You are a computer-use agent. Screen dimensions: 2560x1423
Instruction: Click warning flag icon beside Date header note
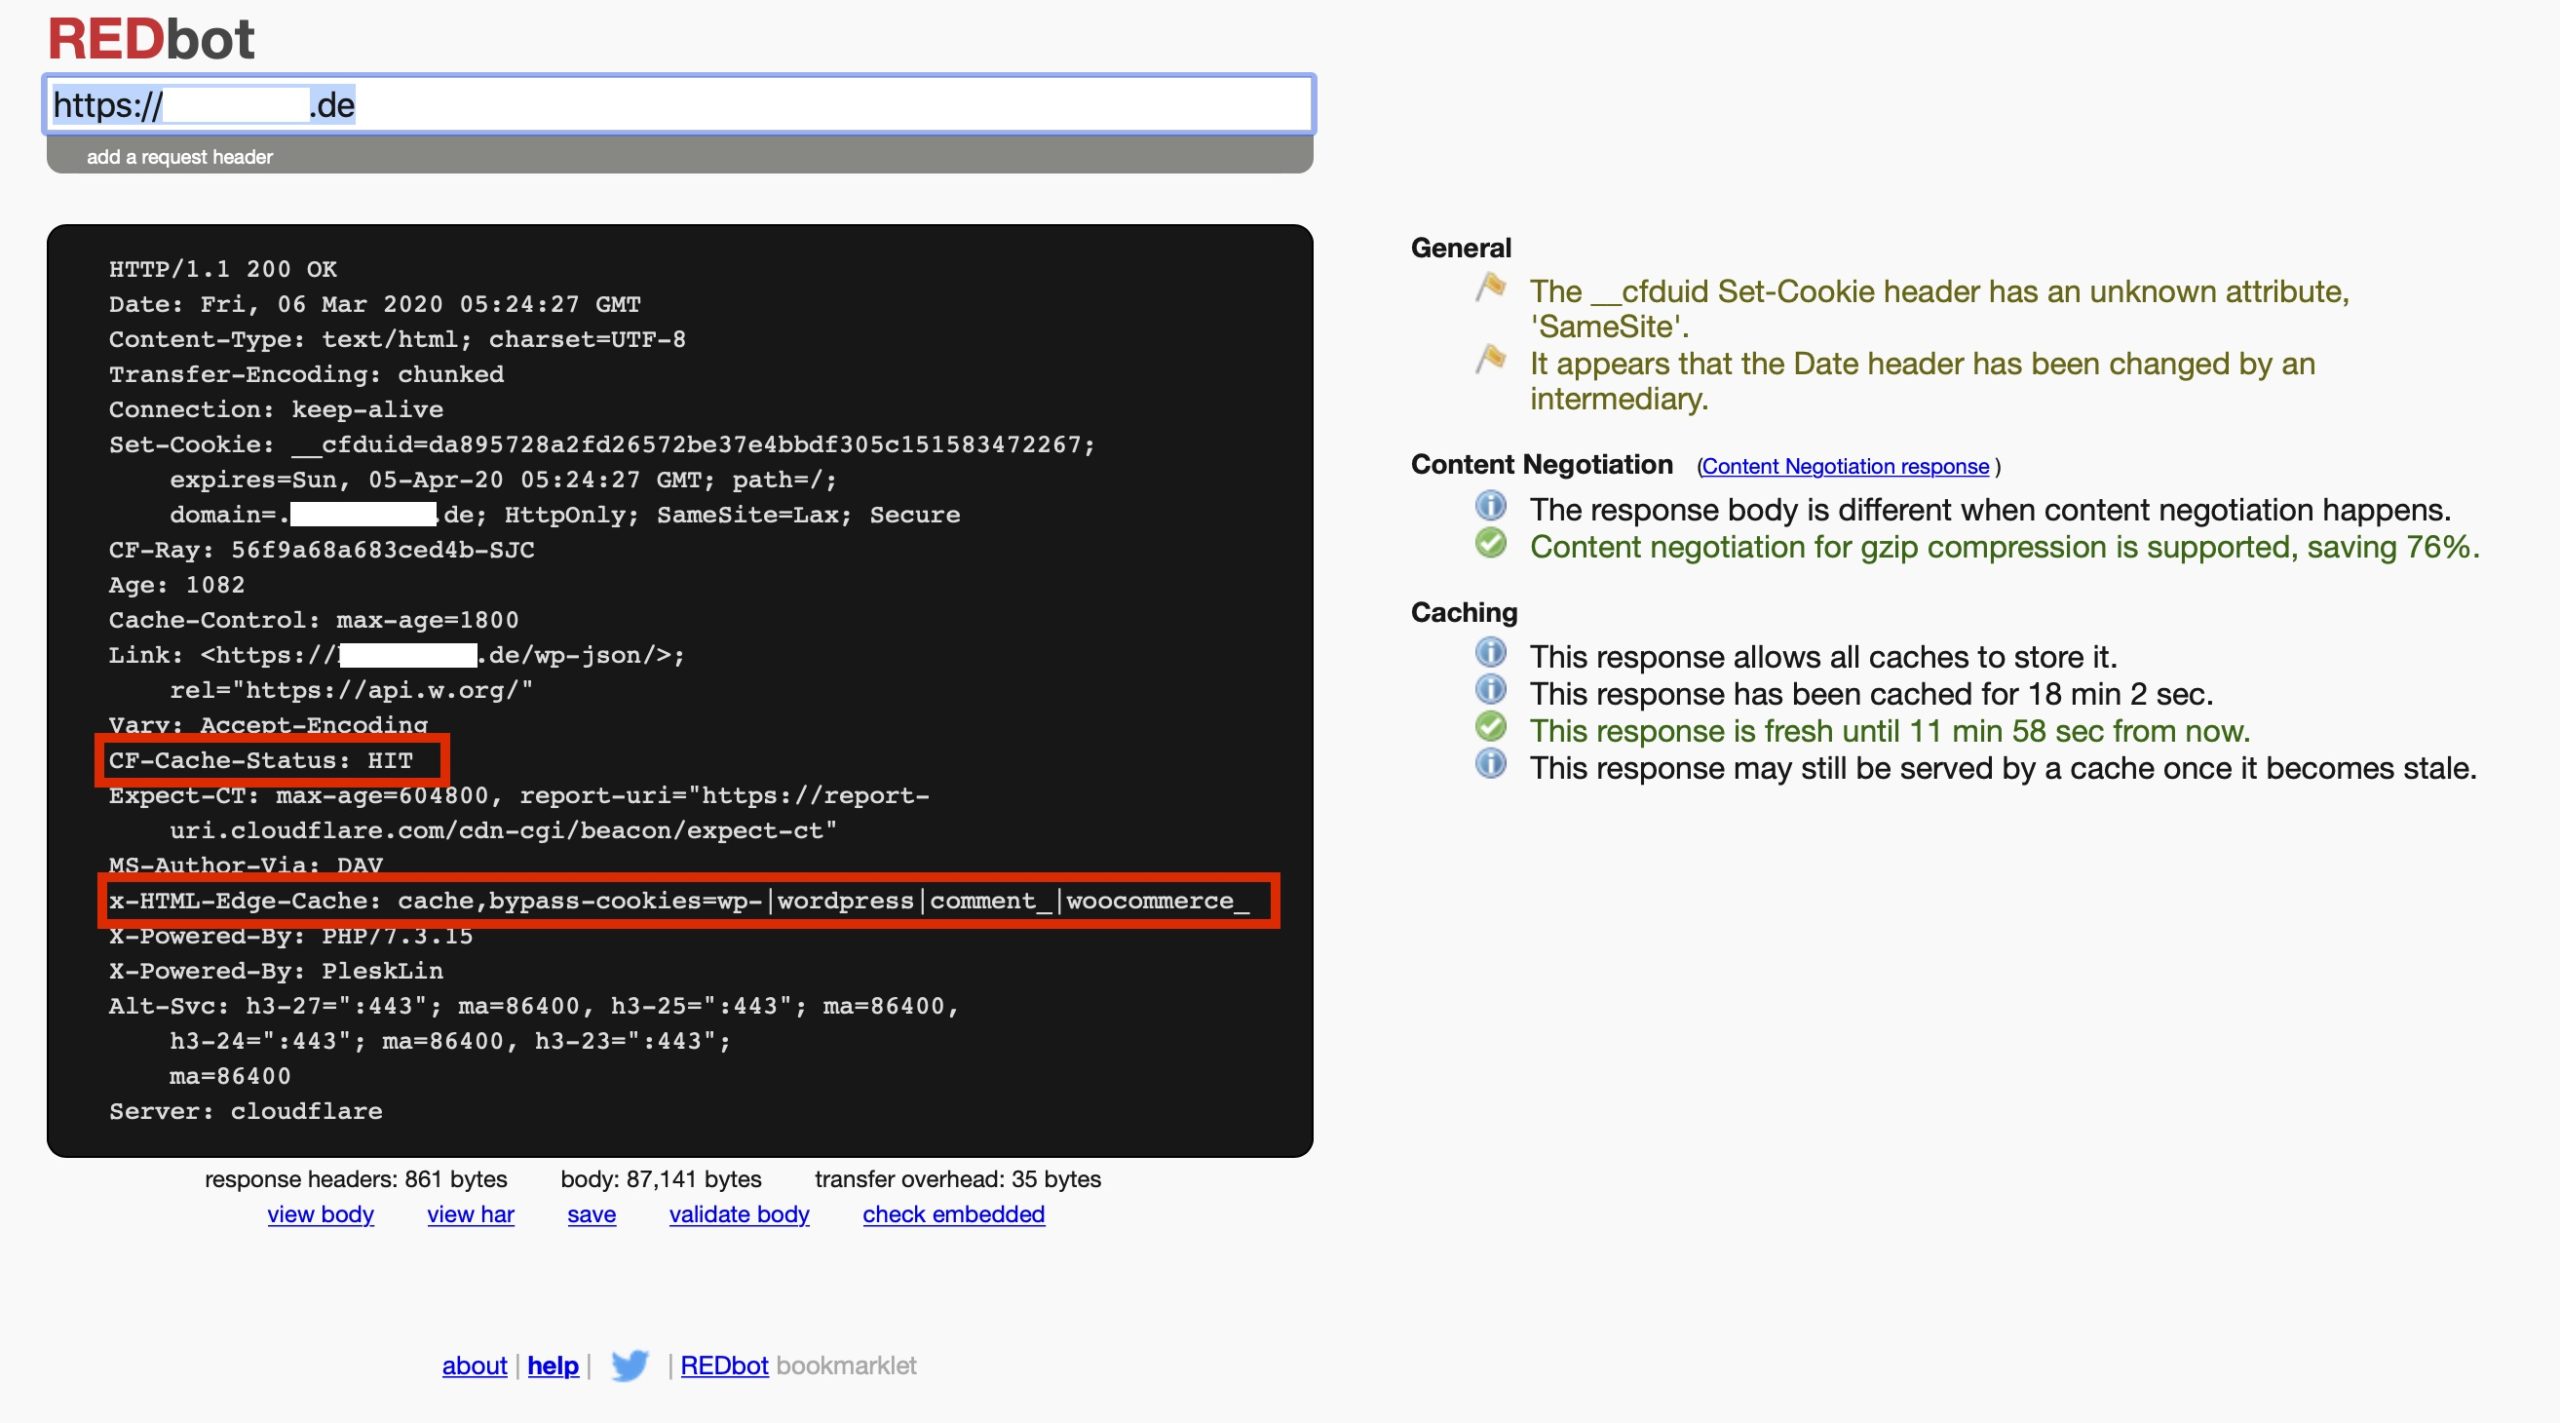tap(1490, 358)
